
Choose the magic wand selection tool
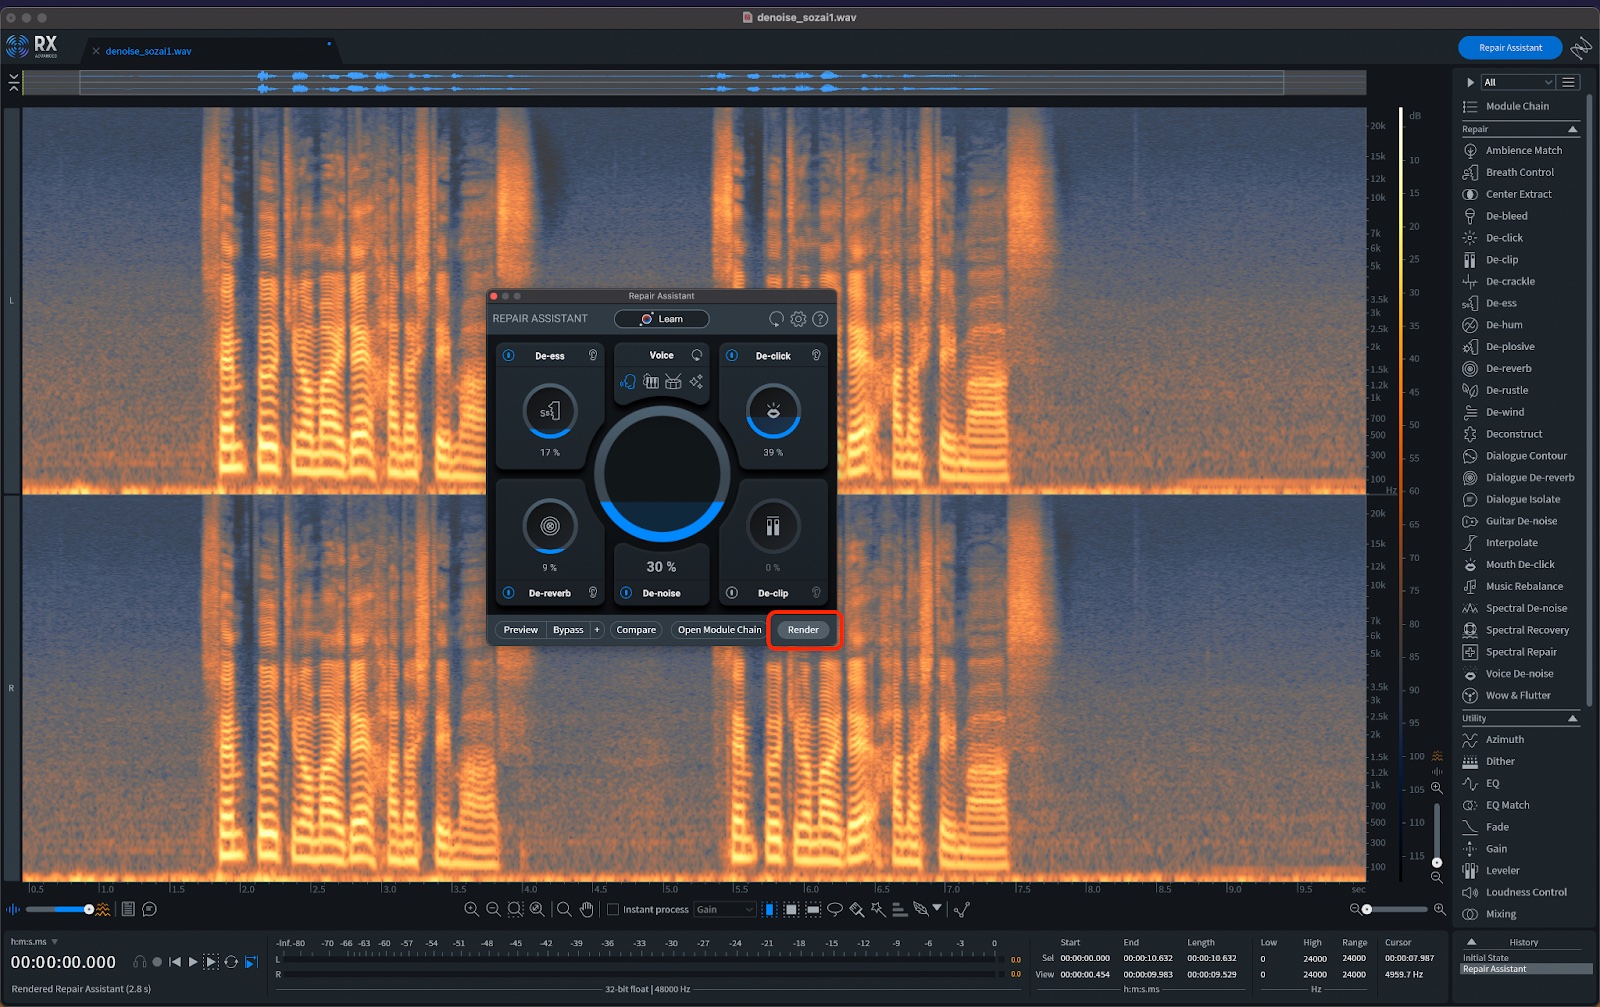[878, 909]
